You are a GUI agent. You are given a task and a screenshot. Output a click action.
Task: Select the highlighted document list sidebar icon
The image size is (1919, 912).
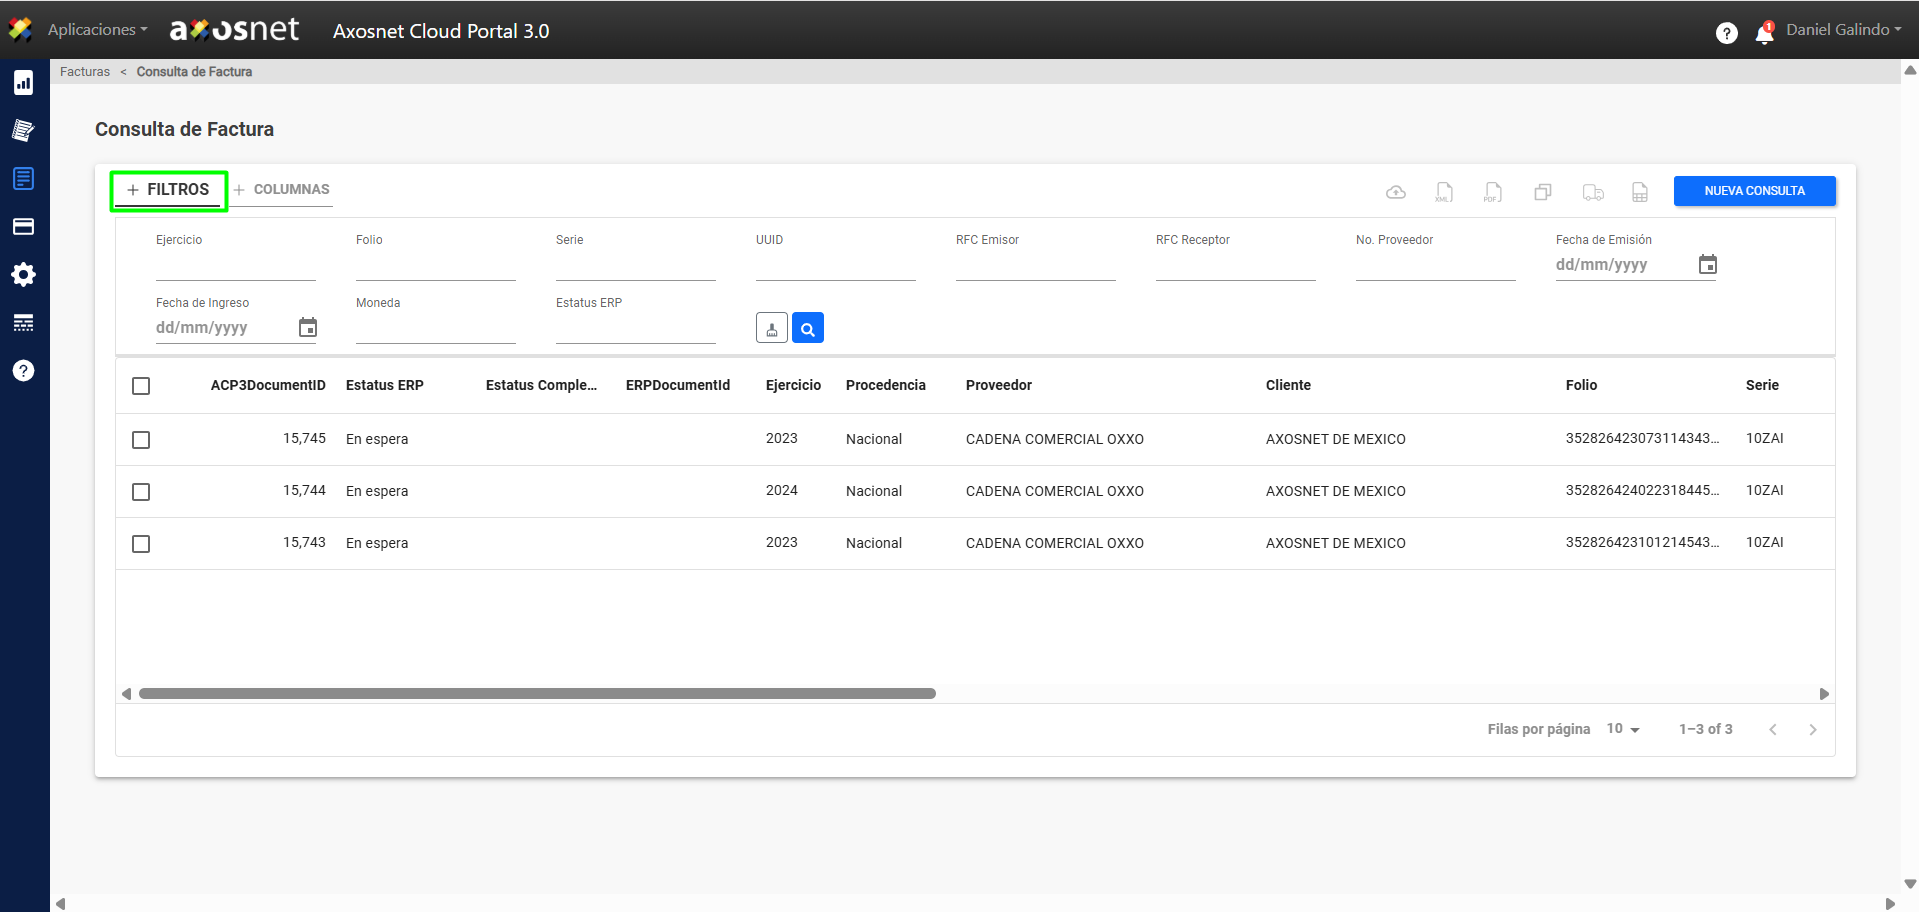23,178
